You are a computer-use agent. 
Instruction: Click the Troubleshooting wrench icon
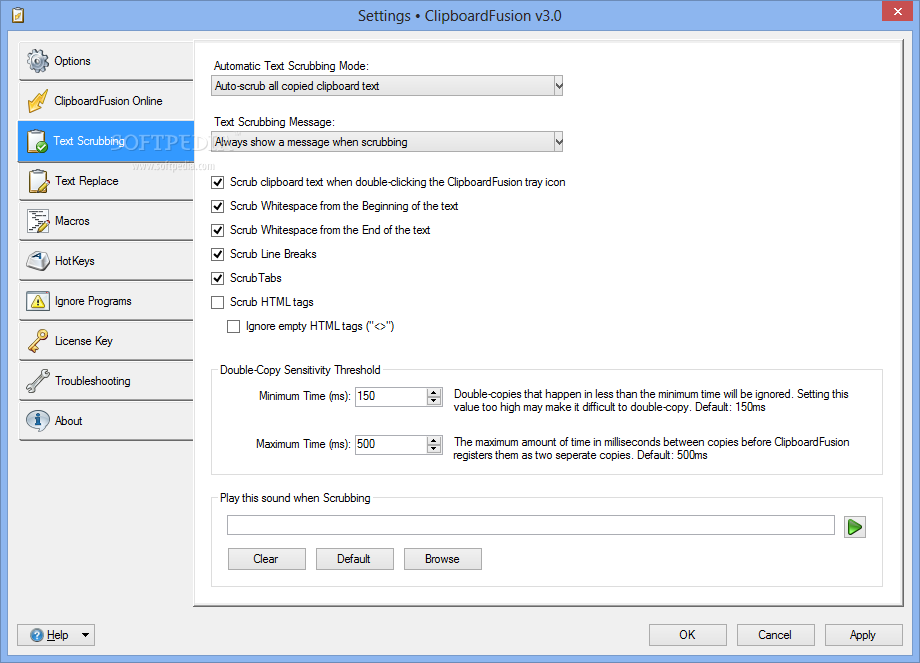[x=38, y=381]
